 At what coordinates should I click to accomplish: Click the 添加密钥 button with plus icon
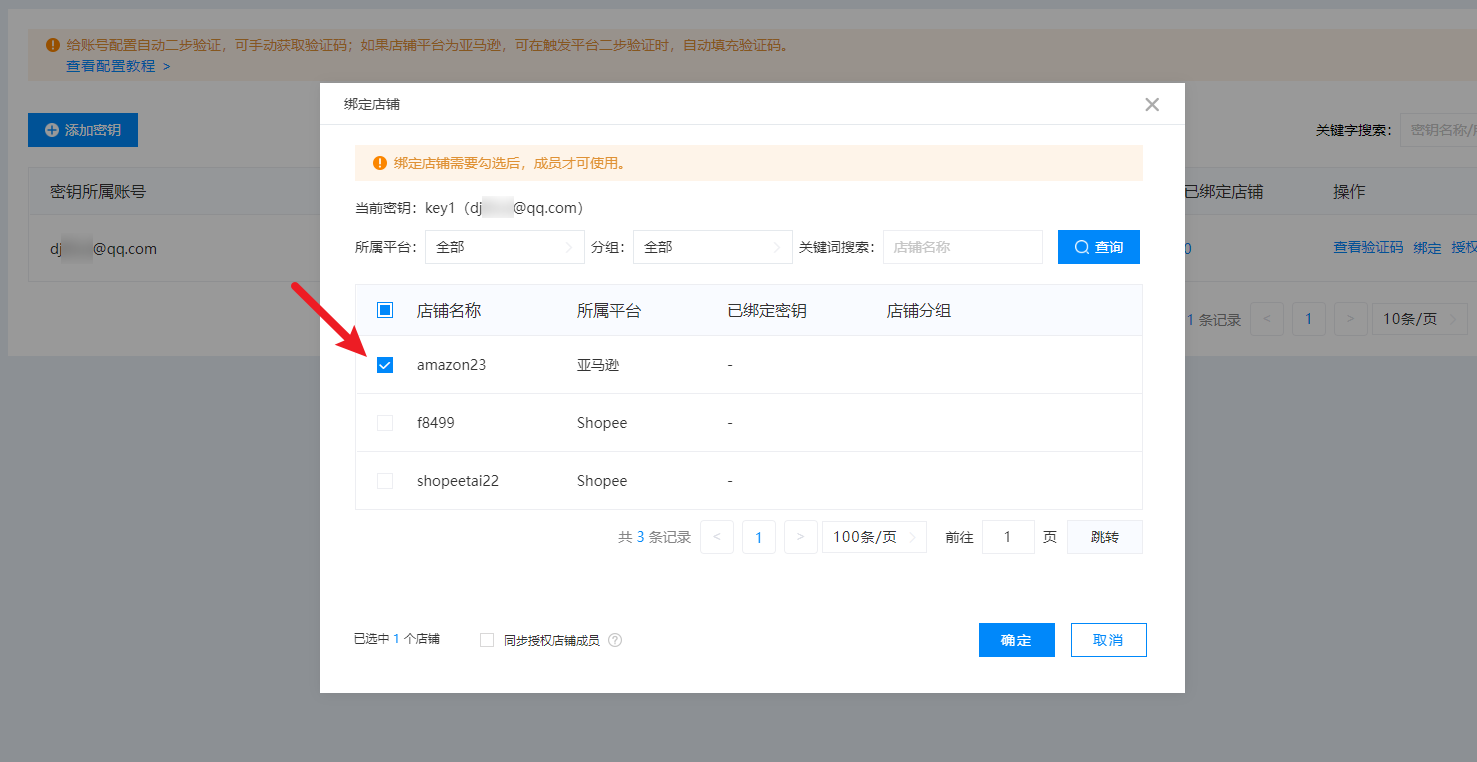click(x=83, y=130)
